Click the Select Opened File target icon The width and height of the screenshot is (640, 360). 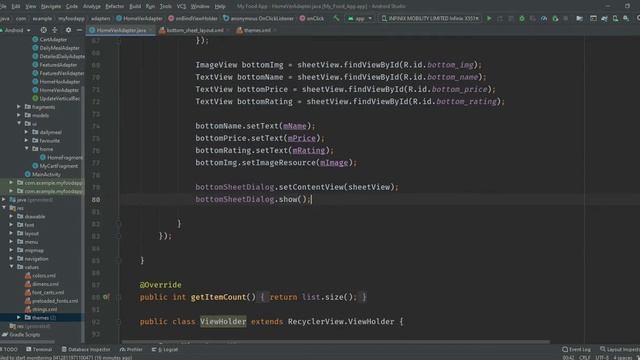43,30
